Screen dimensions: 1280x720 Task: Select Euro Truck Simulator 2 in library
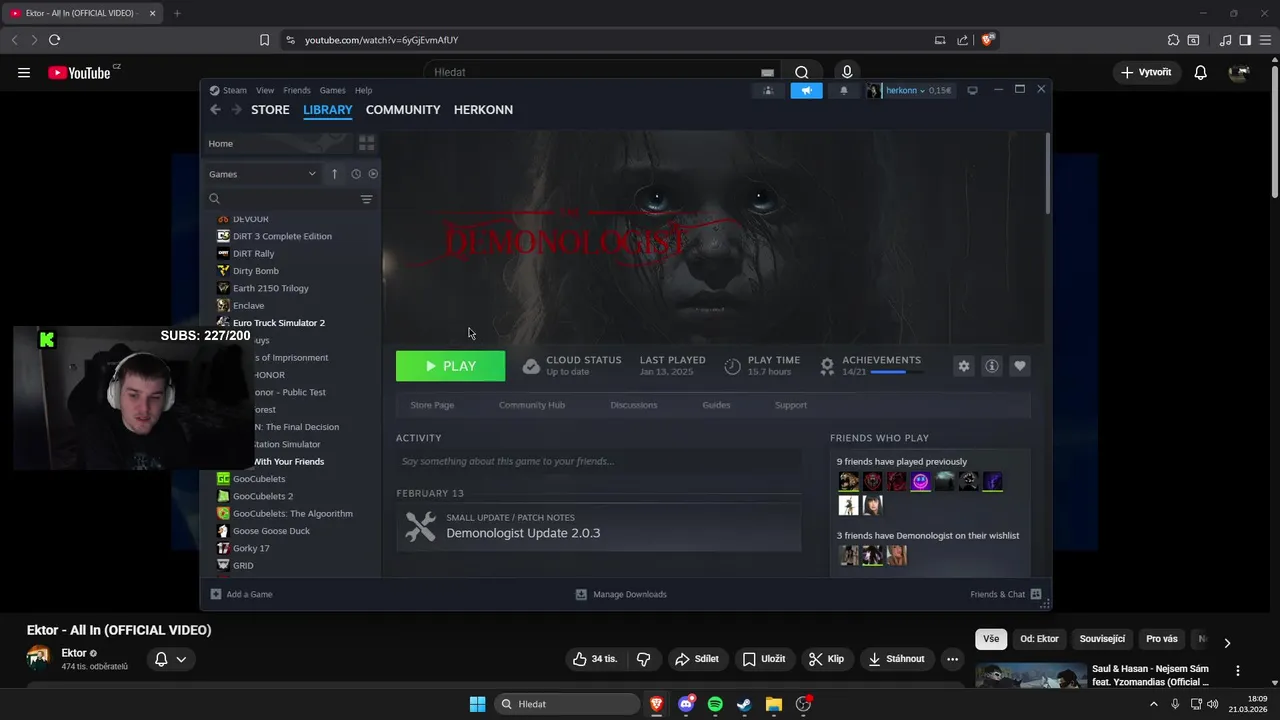pos(278,323)
